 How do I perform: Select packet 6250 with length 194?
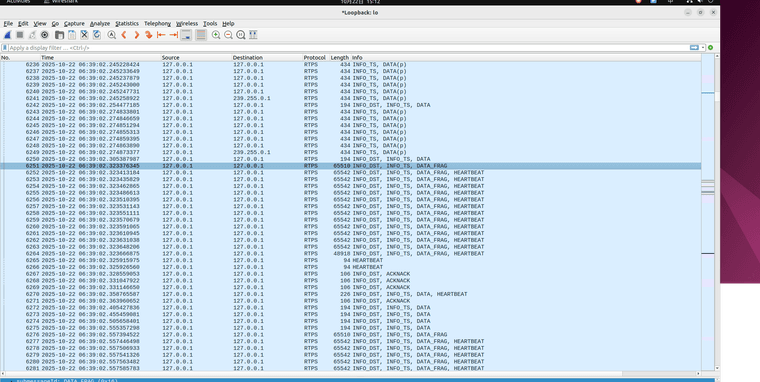(350, 159)
